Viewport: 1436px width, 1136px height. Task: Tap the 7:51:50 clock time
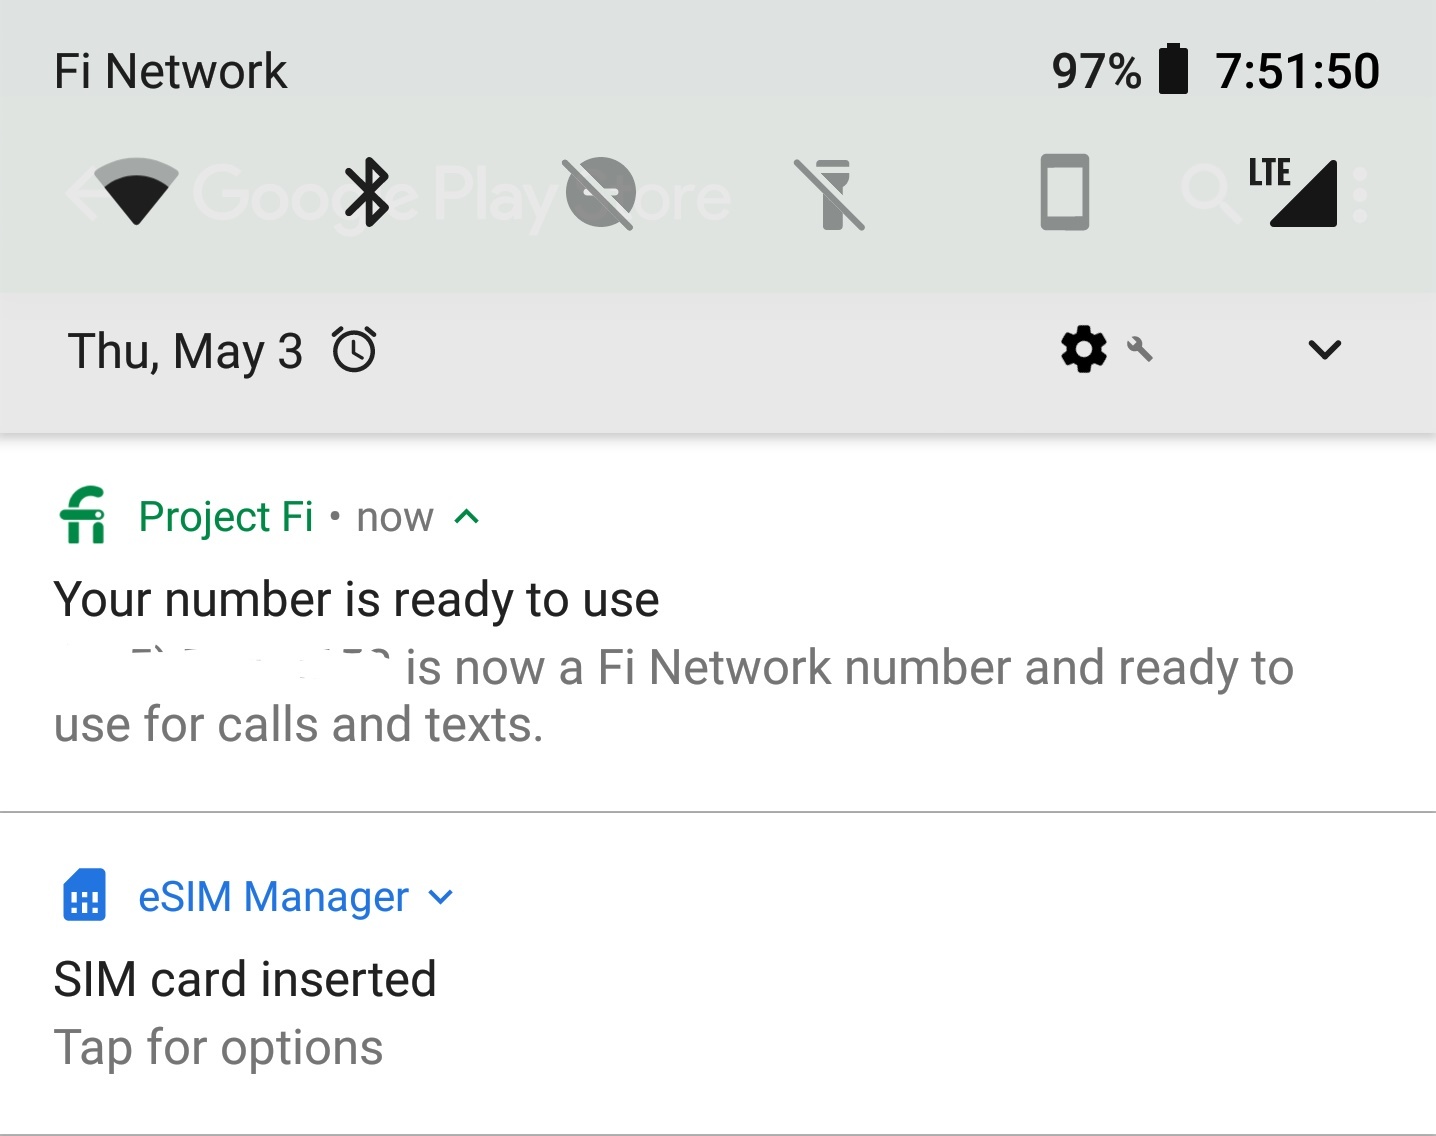pos(1297,71)
